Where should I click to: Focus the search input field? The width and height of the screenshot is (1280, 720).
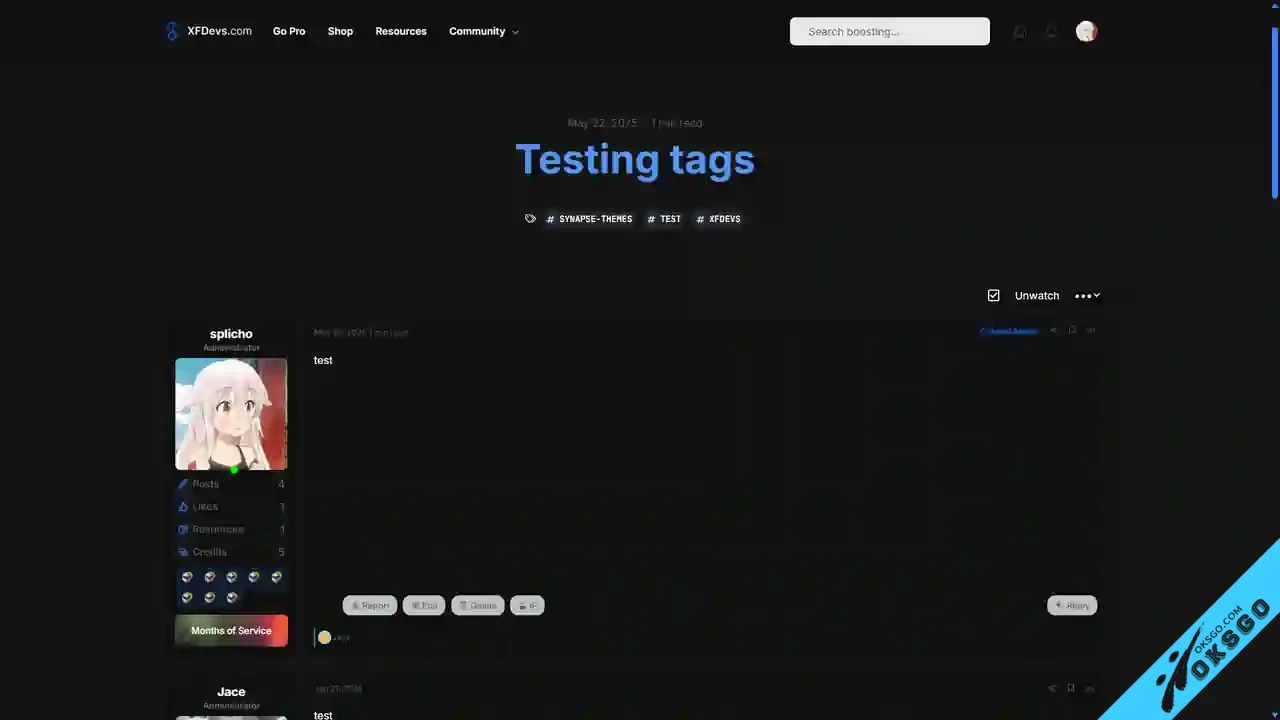coord(889,32)
